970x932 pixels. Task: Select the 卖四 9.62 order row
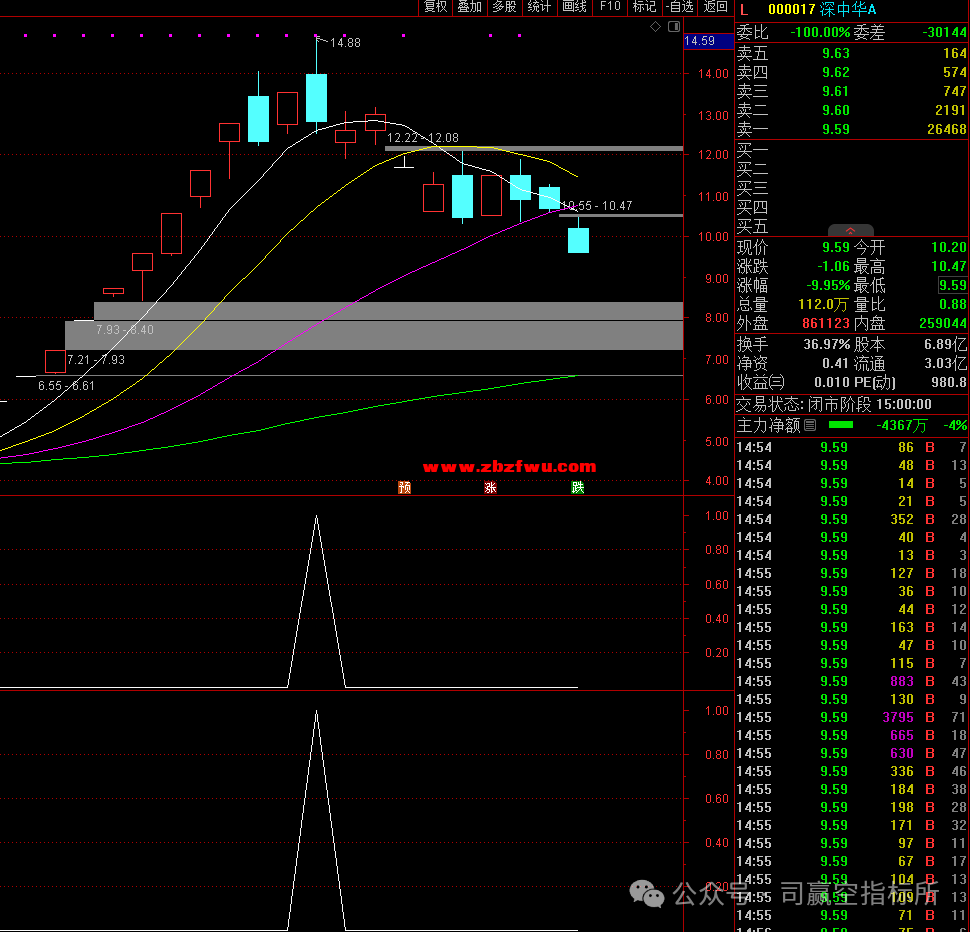(x=852, y=72)
